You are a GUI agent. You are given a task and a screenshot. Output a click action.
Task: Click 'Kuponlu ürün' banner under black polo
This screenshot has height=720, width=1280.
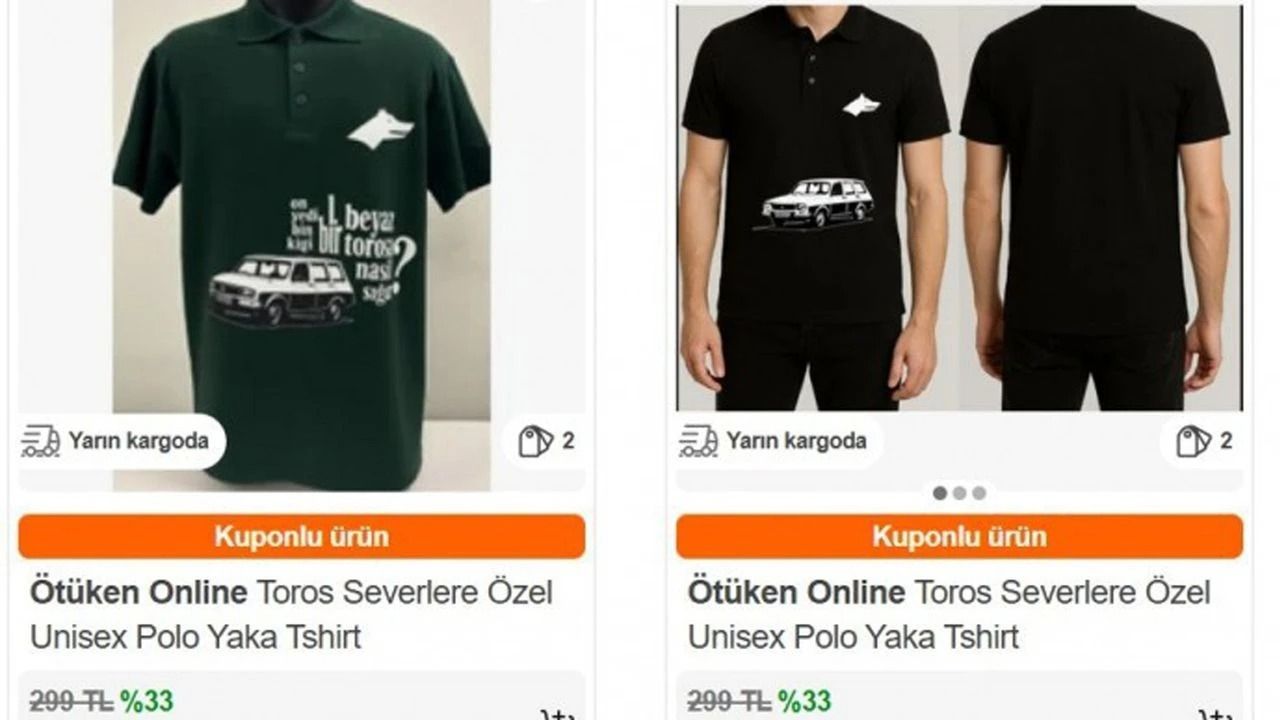960,537
